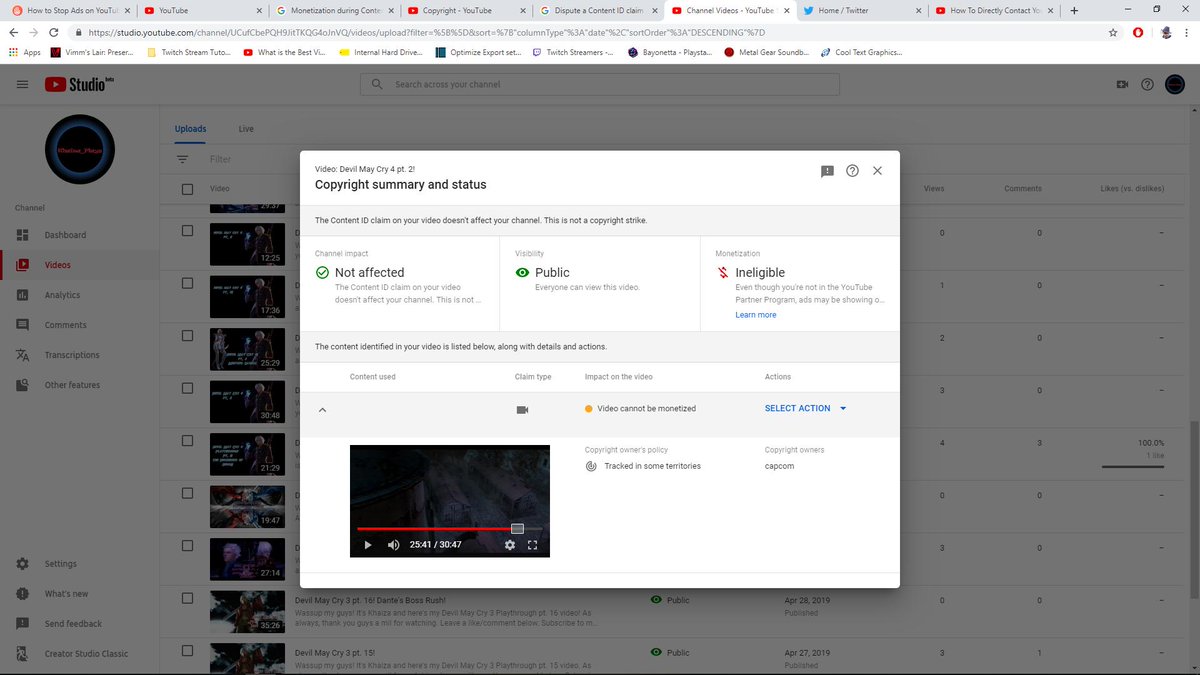Open Other features in the sidebar

point(72,385)
